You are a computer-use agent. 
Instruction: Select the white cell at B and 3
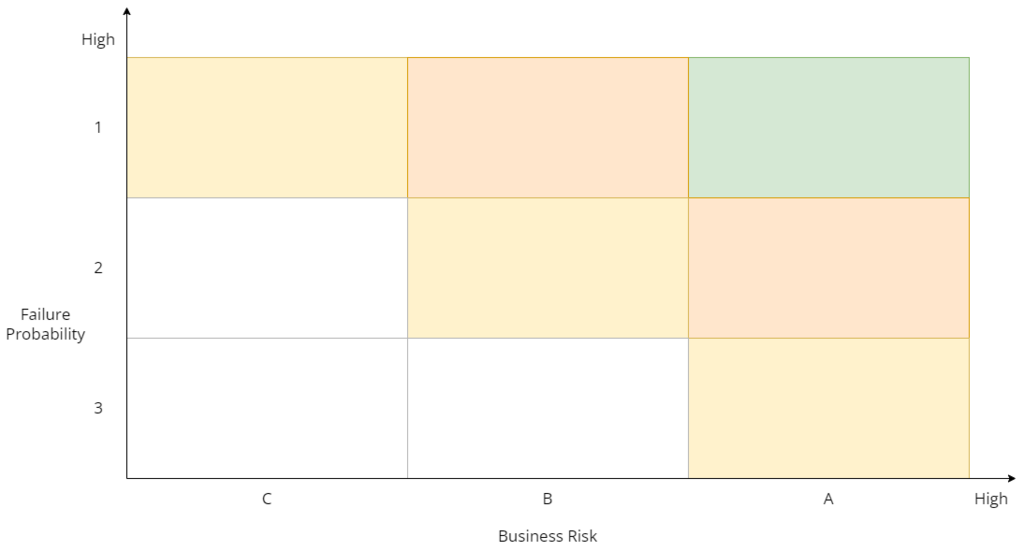pos(548,408)
